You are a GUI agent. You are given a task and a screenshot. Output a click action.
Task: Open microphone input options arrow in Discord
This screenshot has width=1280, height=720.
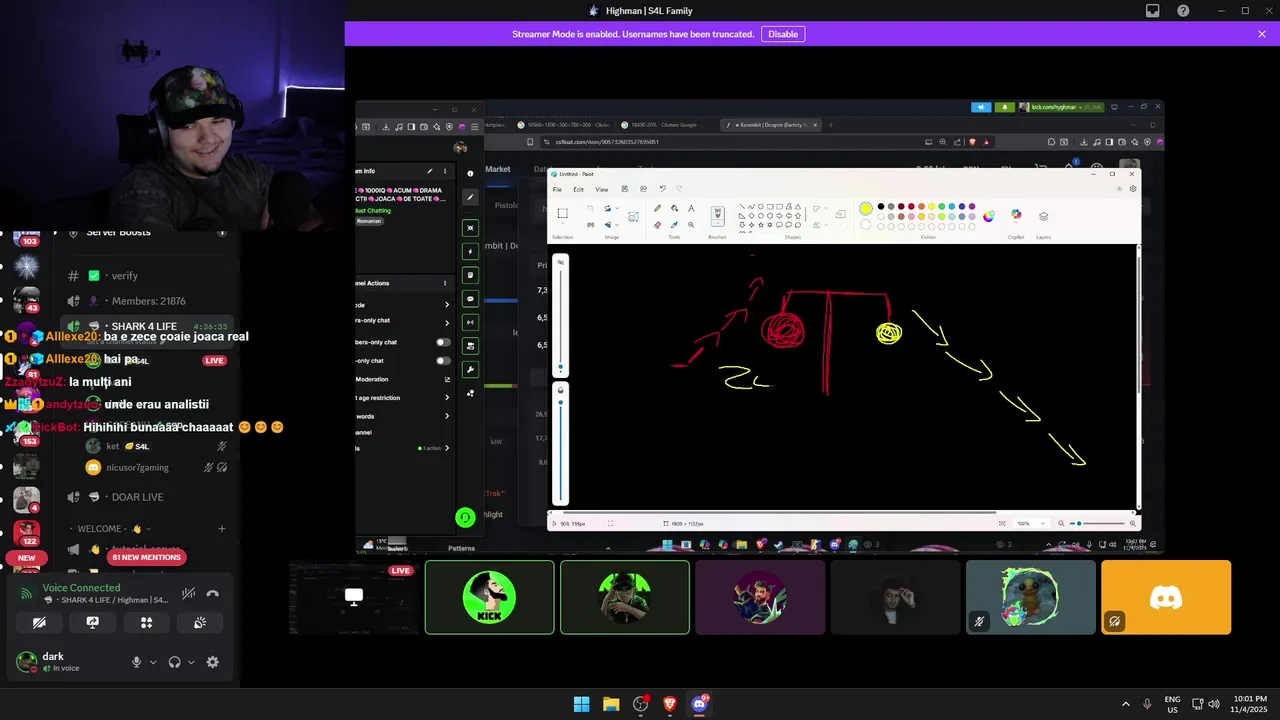[153, 662]
